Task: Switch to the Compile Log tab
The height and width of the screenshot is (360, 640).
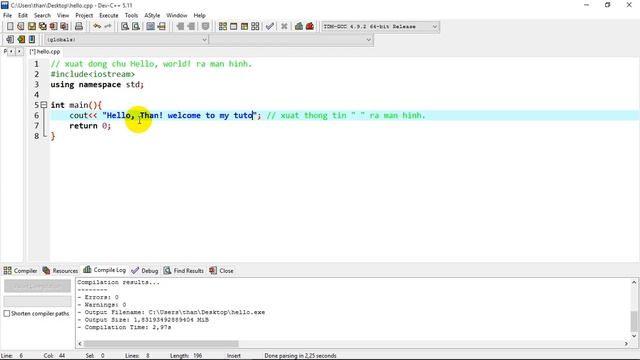Action: pyautogui.click(x=104, y=270)
